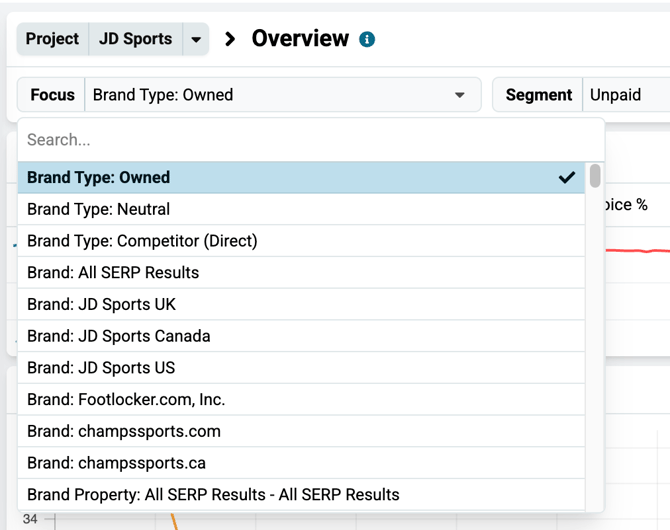Open the JD Sports project dropdown arrow
This screenshot has height=530, width=670.
point(196,39)
